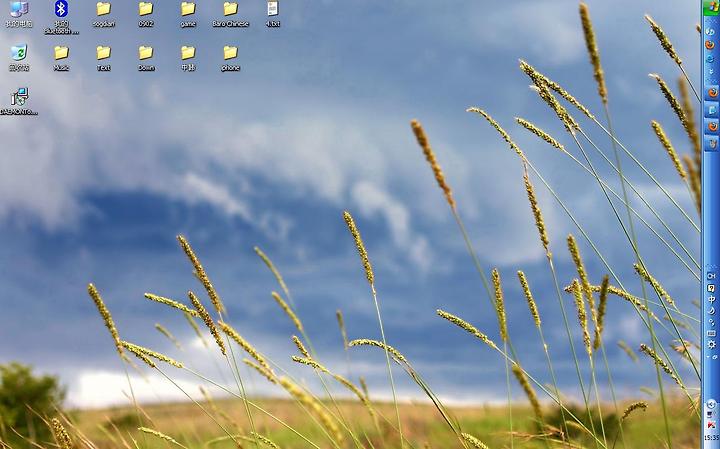Screen dimensions: 720x449
Task: Select the Bluetooth places desktop icon
Action: coord(61,17)
